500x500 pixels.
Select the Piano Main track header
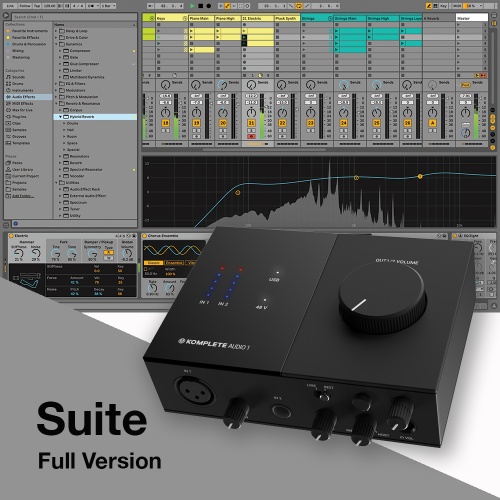[202, 18]
